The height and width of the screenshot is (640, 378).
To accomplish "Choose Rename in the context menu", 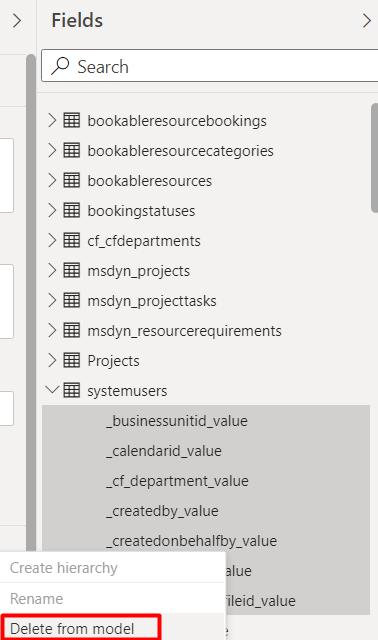I will [36, 599].
